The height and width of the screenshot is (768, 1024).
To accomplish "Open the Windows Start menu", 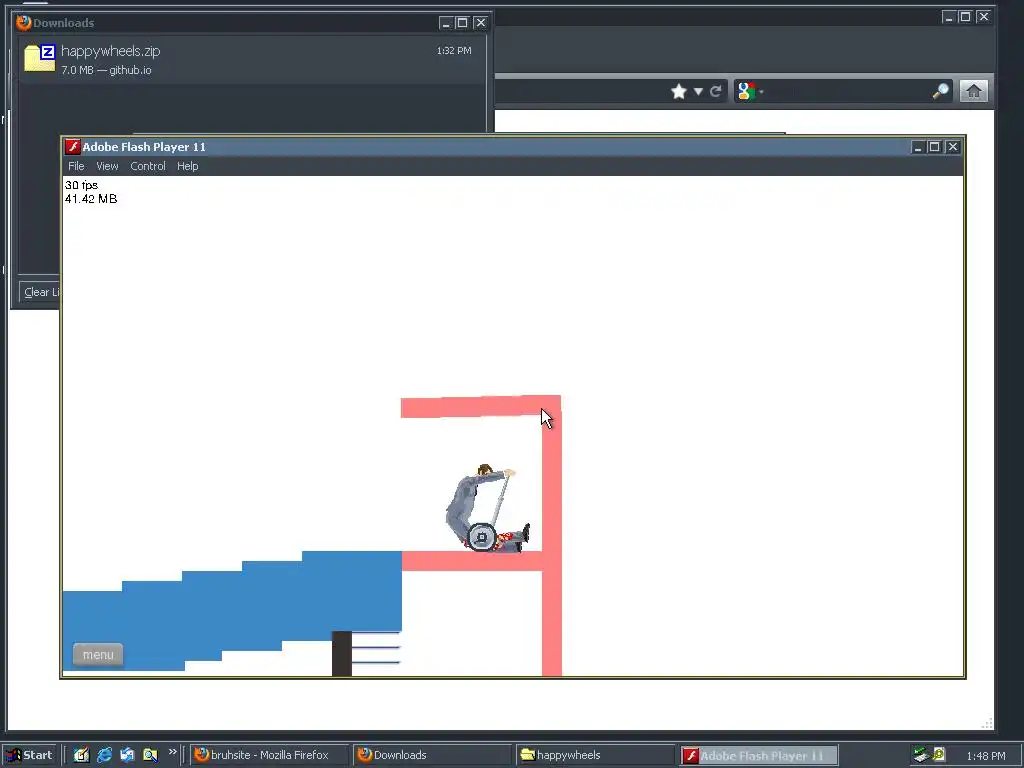I will pyautogui.click(x=29, y=755).
